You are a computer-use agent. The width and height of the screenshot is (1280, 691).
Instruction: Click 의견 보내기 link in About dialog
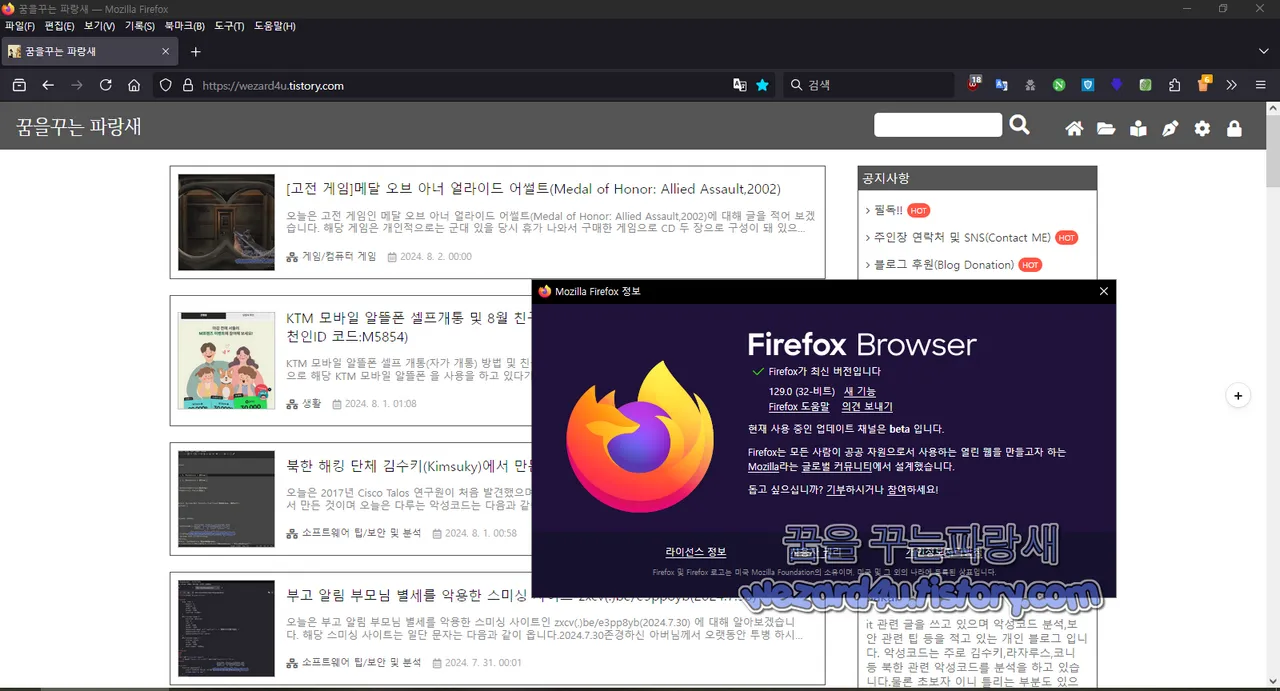click(x=867, y=407)
